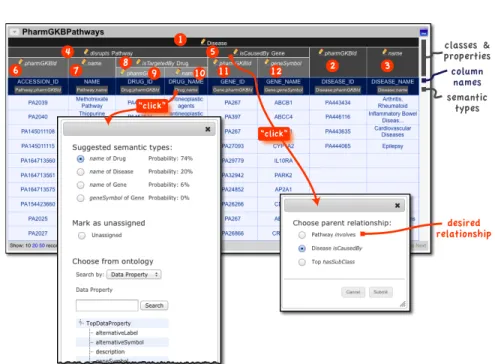Select the Unassigned radio option
Screen dimensions: 495x364
click(x=81, y=235)
